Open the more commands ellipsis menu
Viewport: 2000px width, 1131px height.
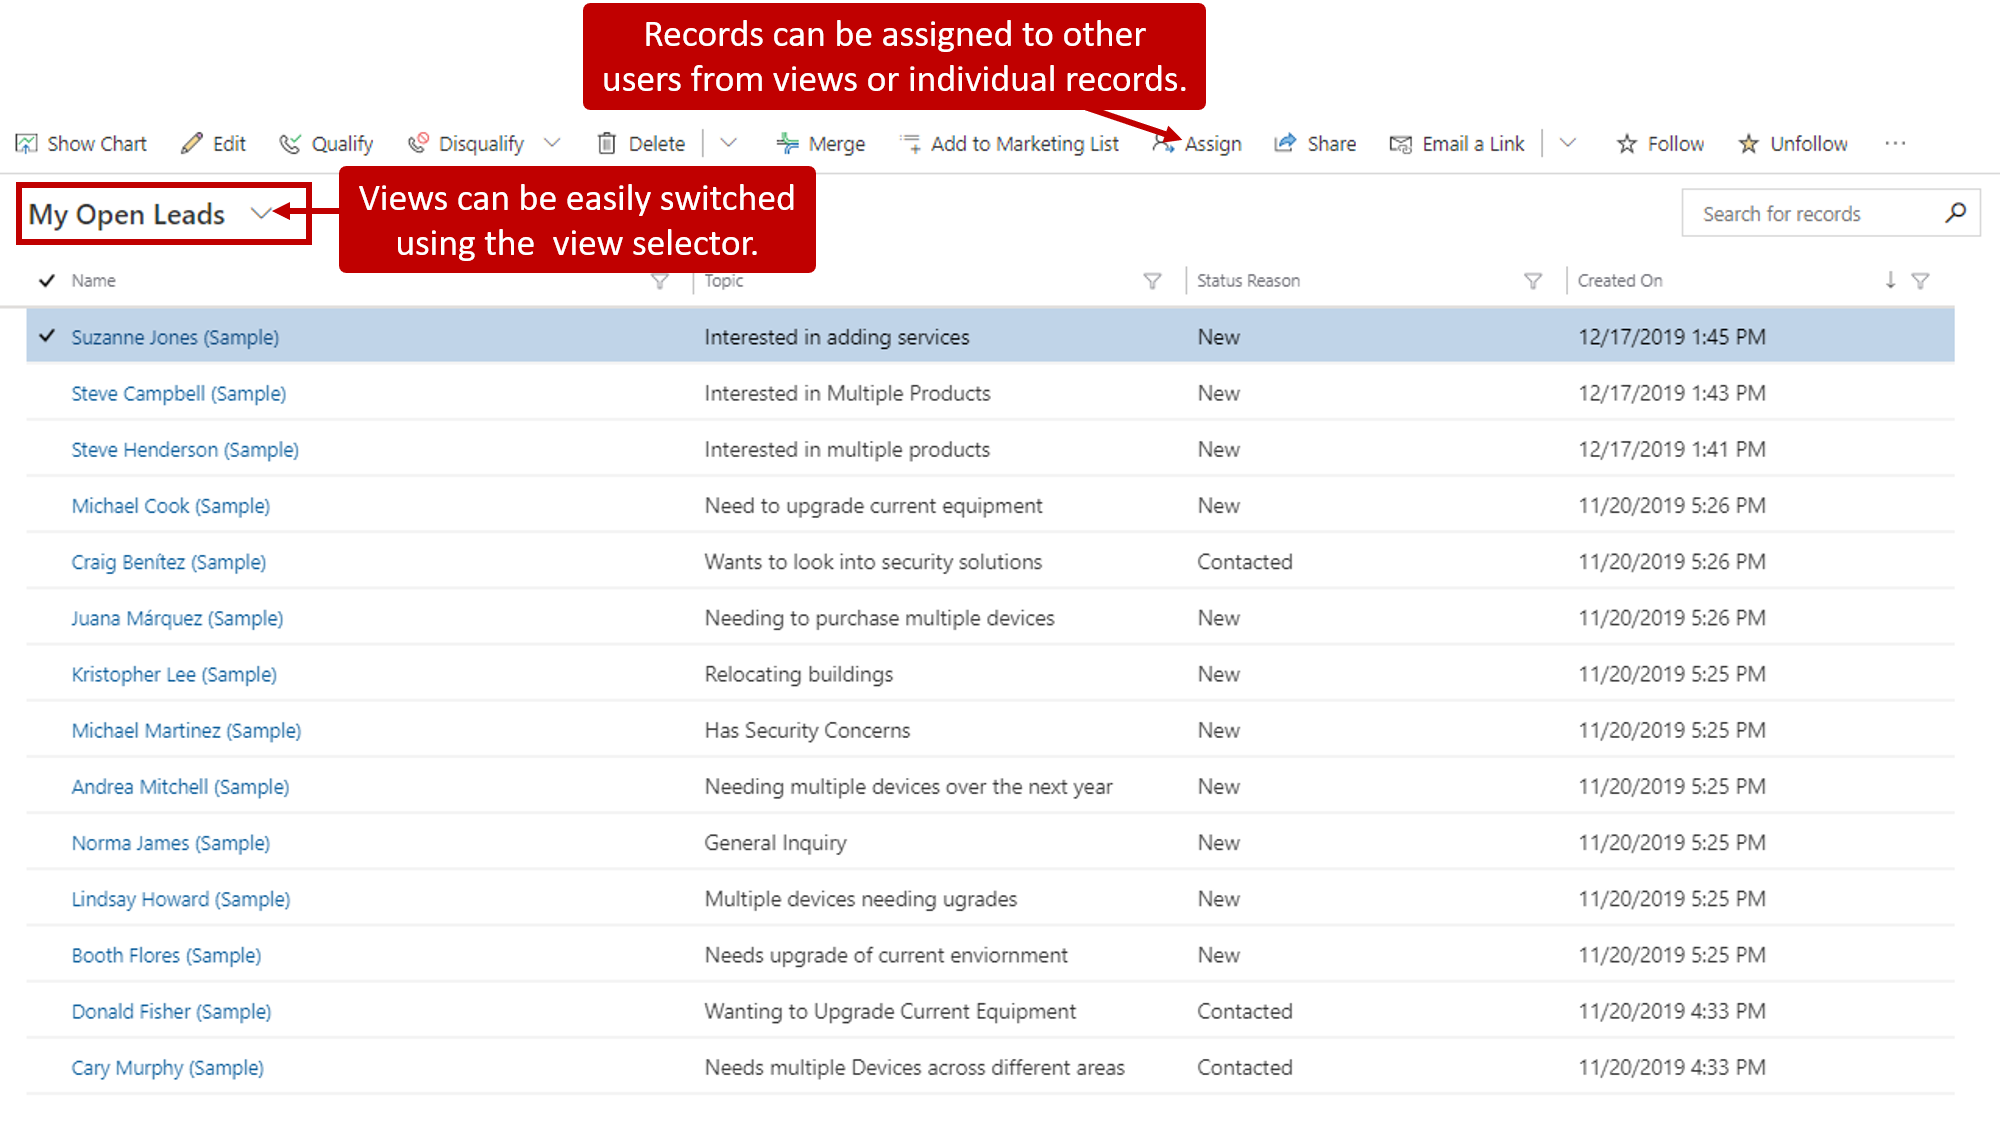click(1895, 143)
